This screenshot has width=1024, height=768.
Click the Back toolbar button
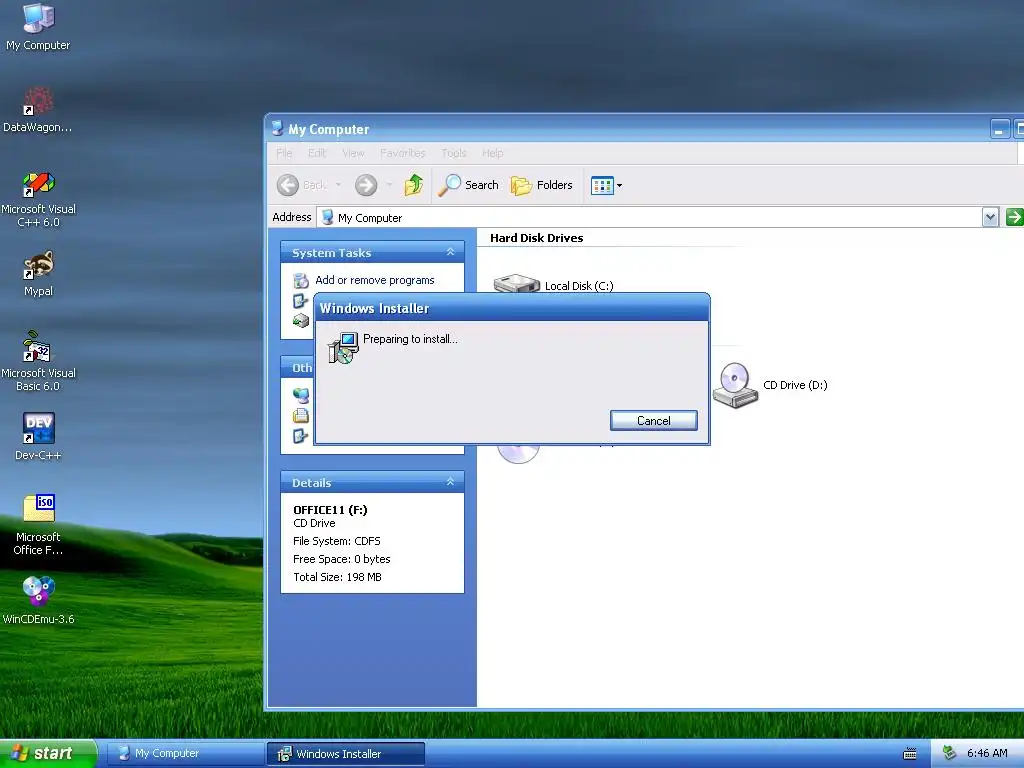click(302, 185)
